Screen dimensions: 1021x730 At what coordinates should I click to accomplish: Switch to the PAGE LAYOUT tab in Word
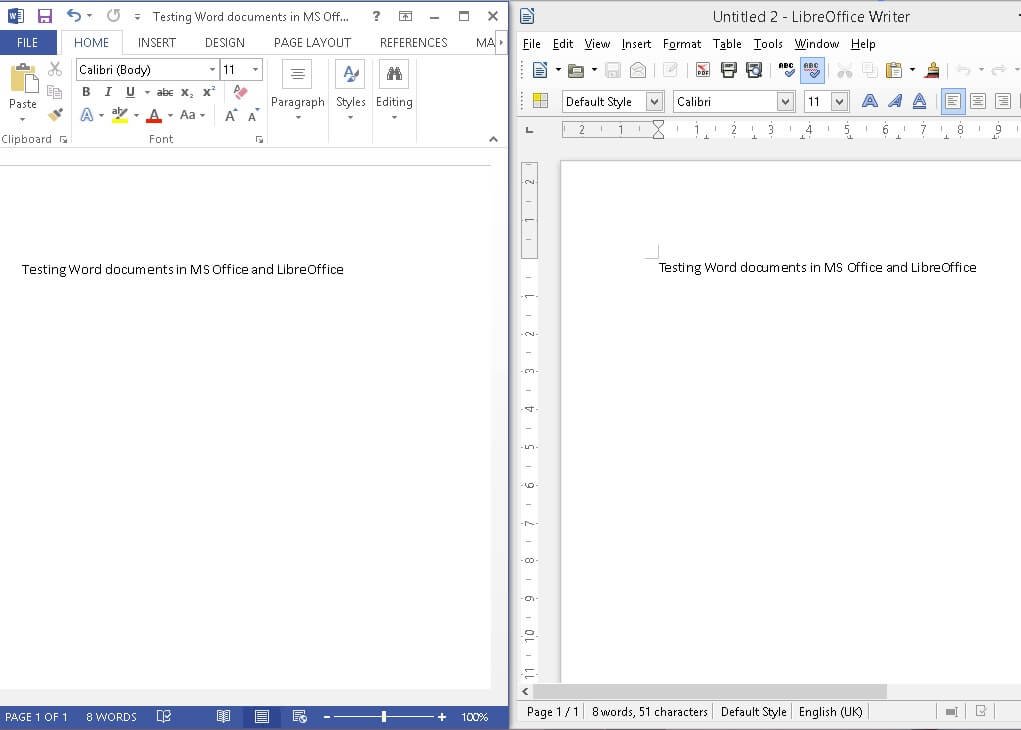point(313,43)
